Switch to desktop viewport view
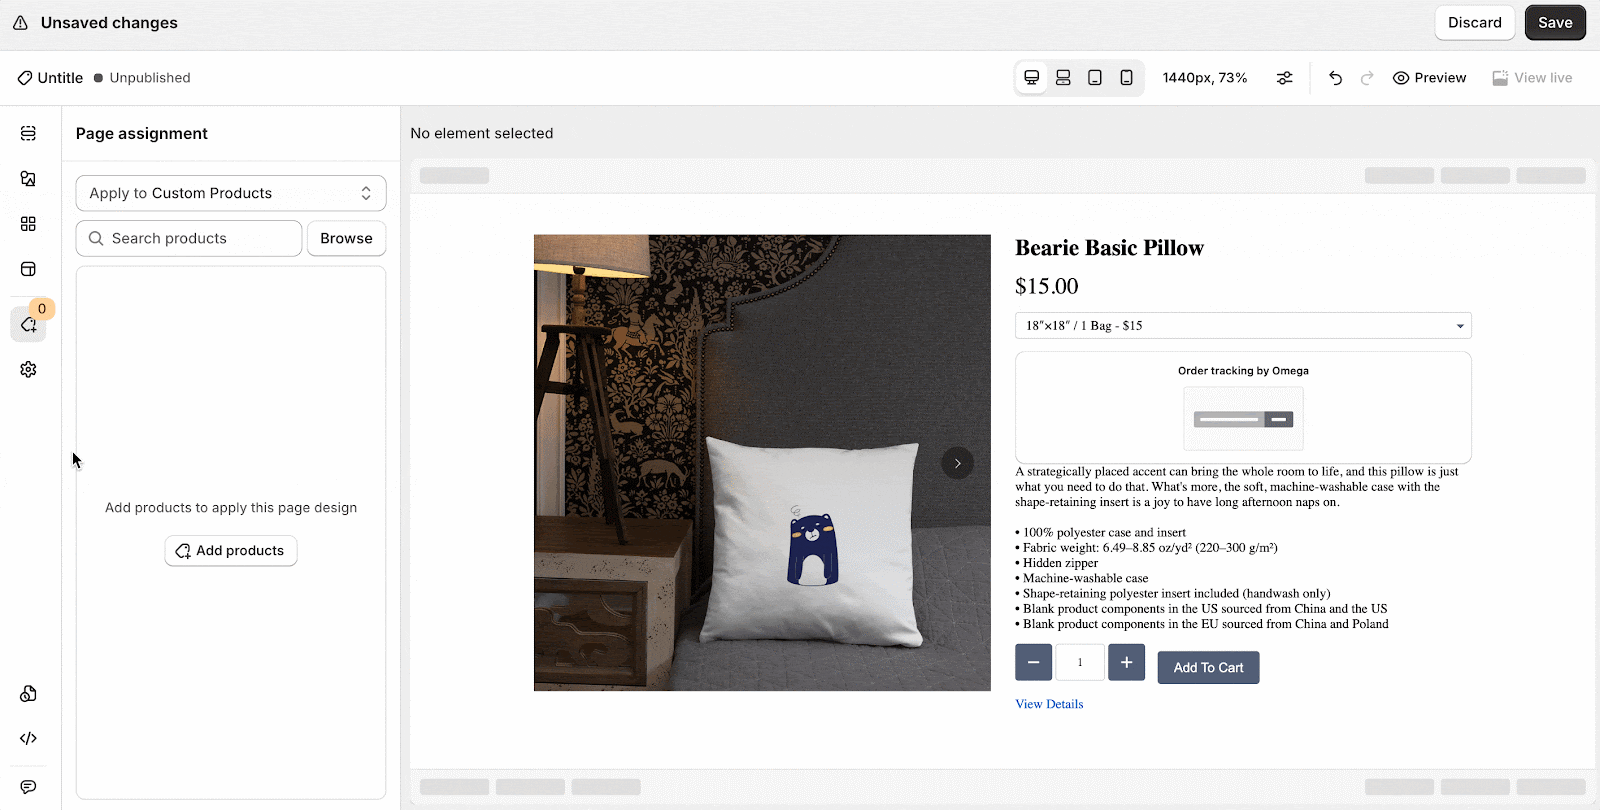This screenshot has height=810, width=1600. coord(1031,78)
